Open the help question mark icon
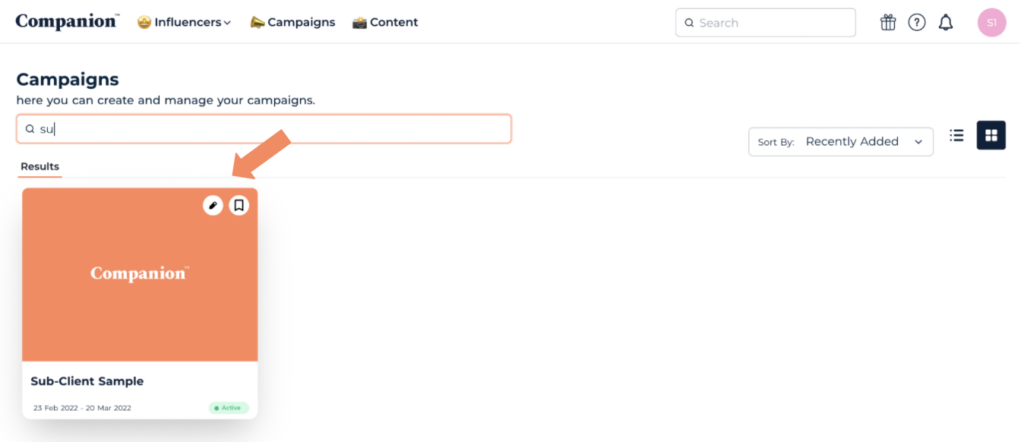 point(916,22)
